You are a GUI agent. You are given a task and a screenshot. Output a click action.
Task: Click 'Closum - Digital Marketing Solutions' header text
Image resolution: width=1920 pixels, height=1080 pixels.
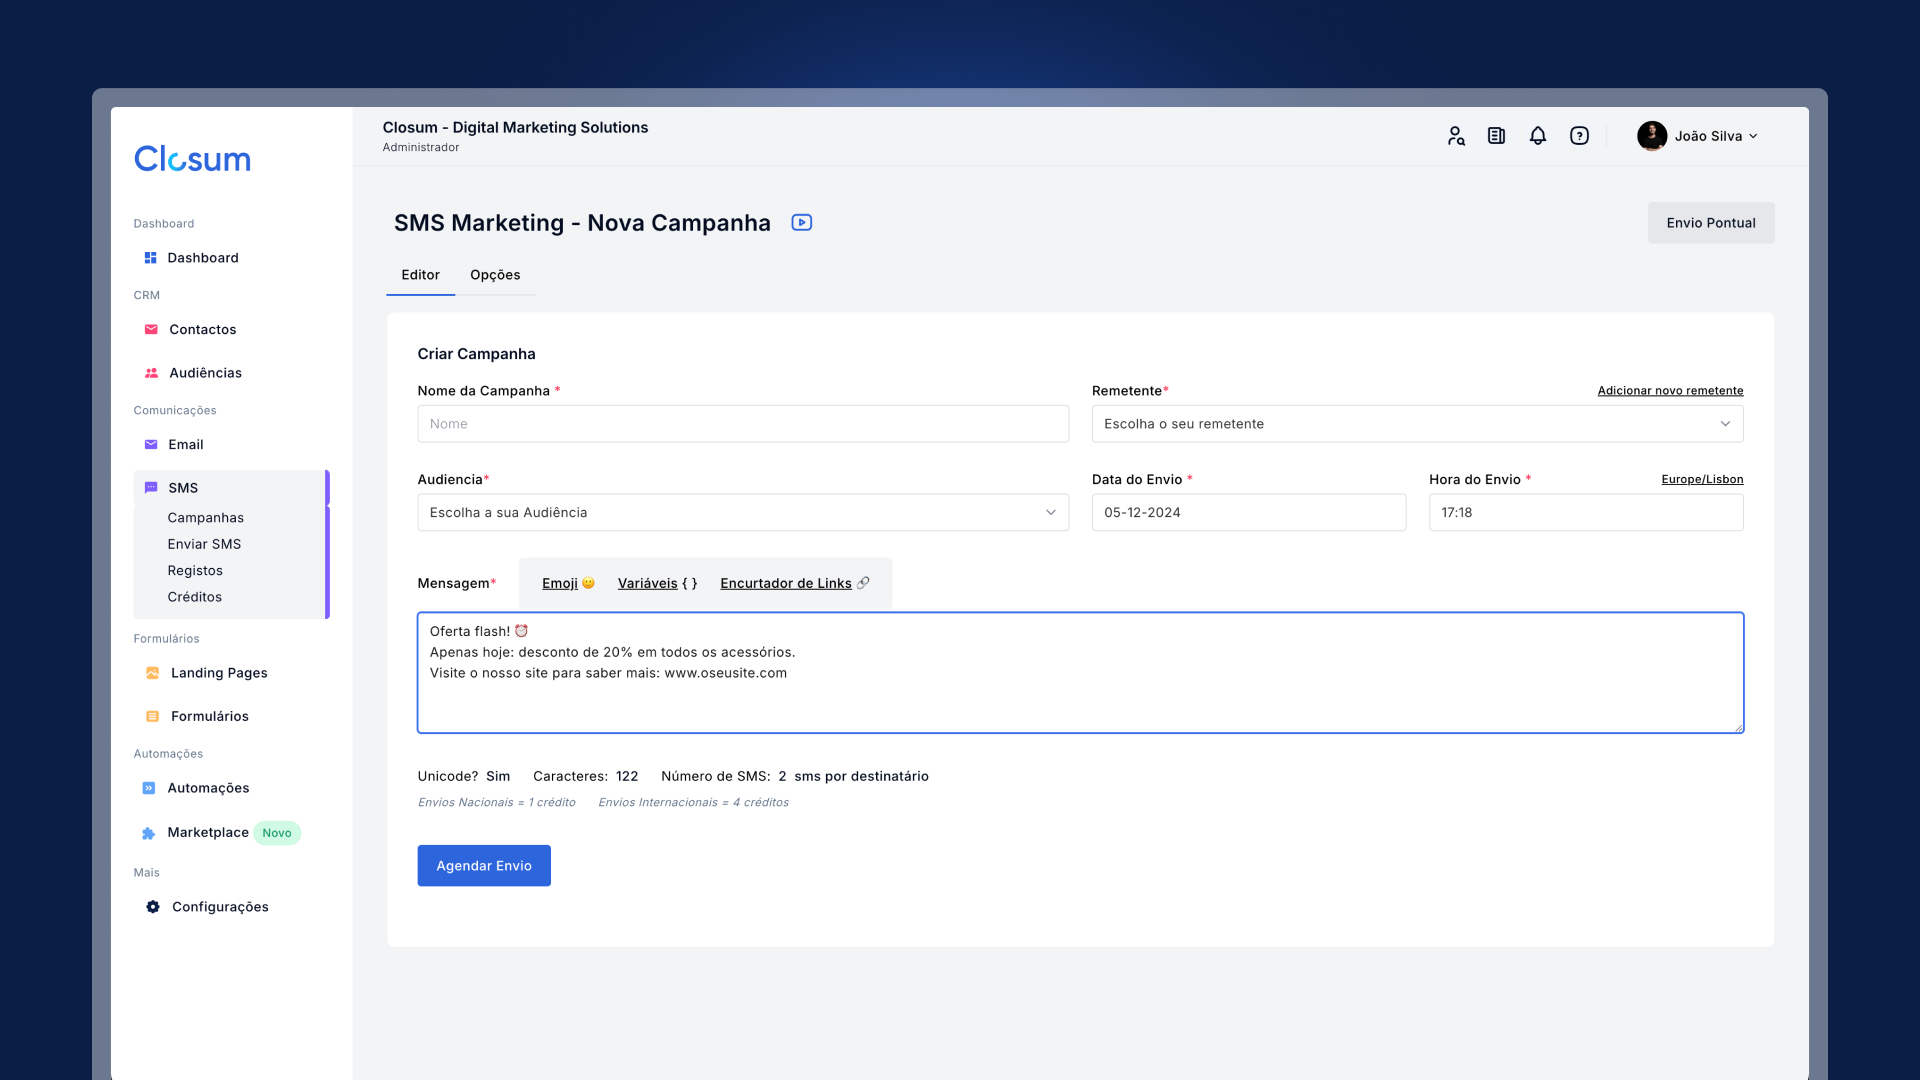pyautogui.click(x=515, y=127)
